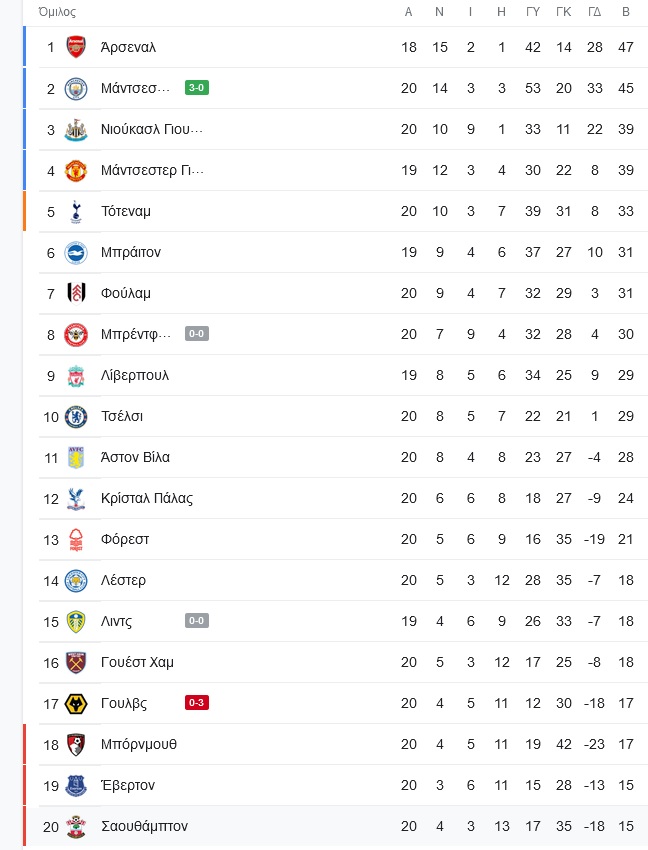Image resolution: width=648 pixels, height=850 pixels.
Task: Click the Σαουθάμπτον row name
Action: (x=144, y=826)
